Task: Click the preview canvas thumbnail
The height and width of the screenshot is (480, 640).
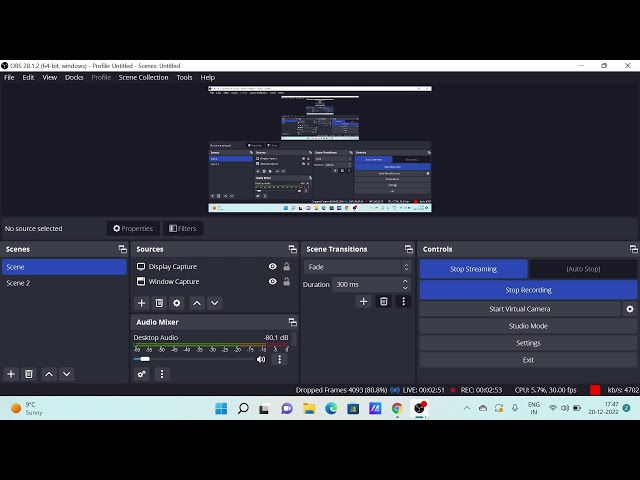Action: tap(320, 149)
